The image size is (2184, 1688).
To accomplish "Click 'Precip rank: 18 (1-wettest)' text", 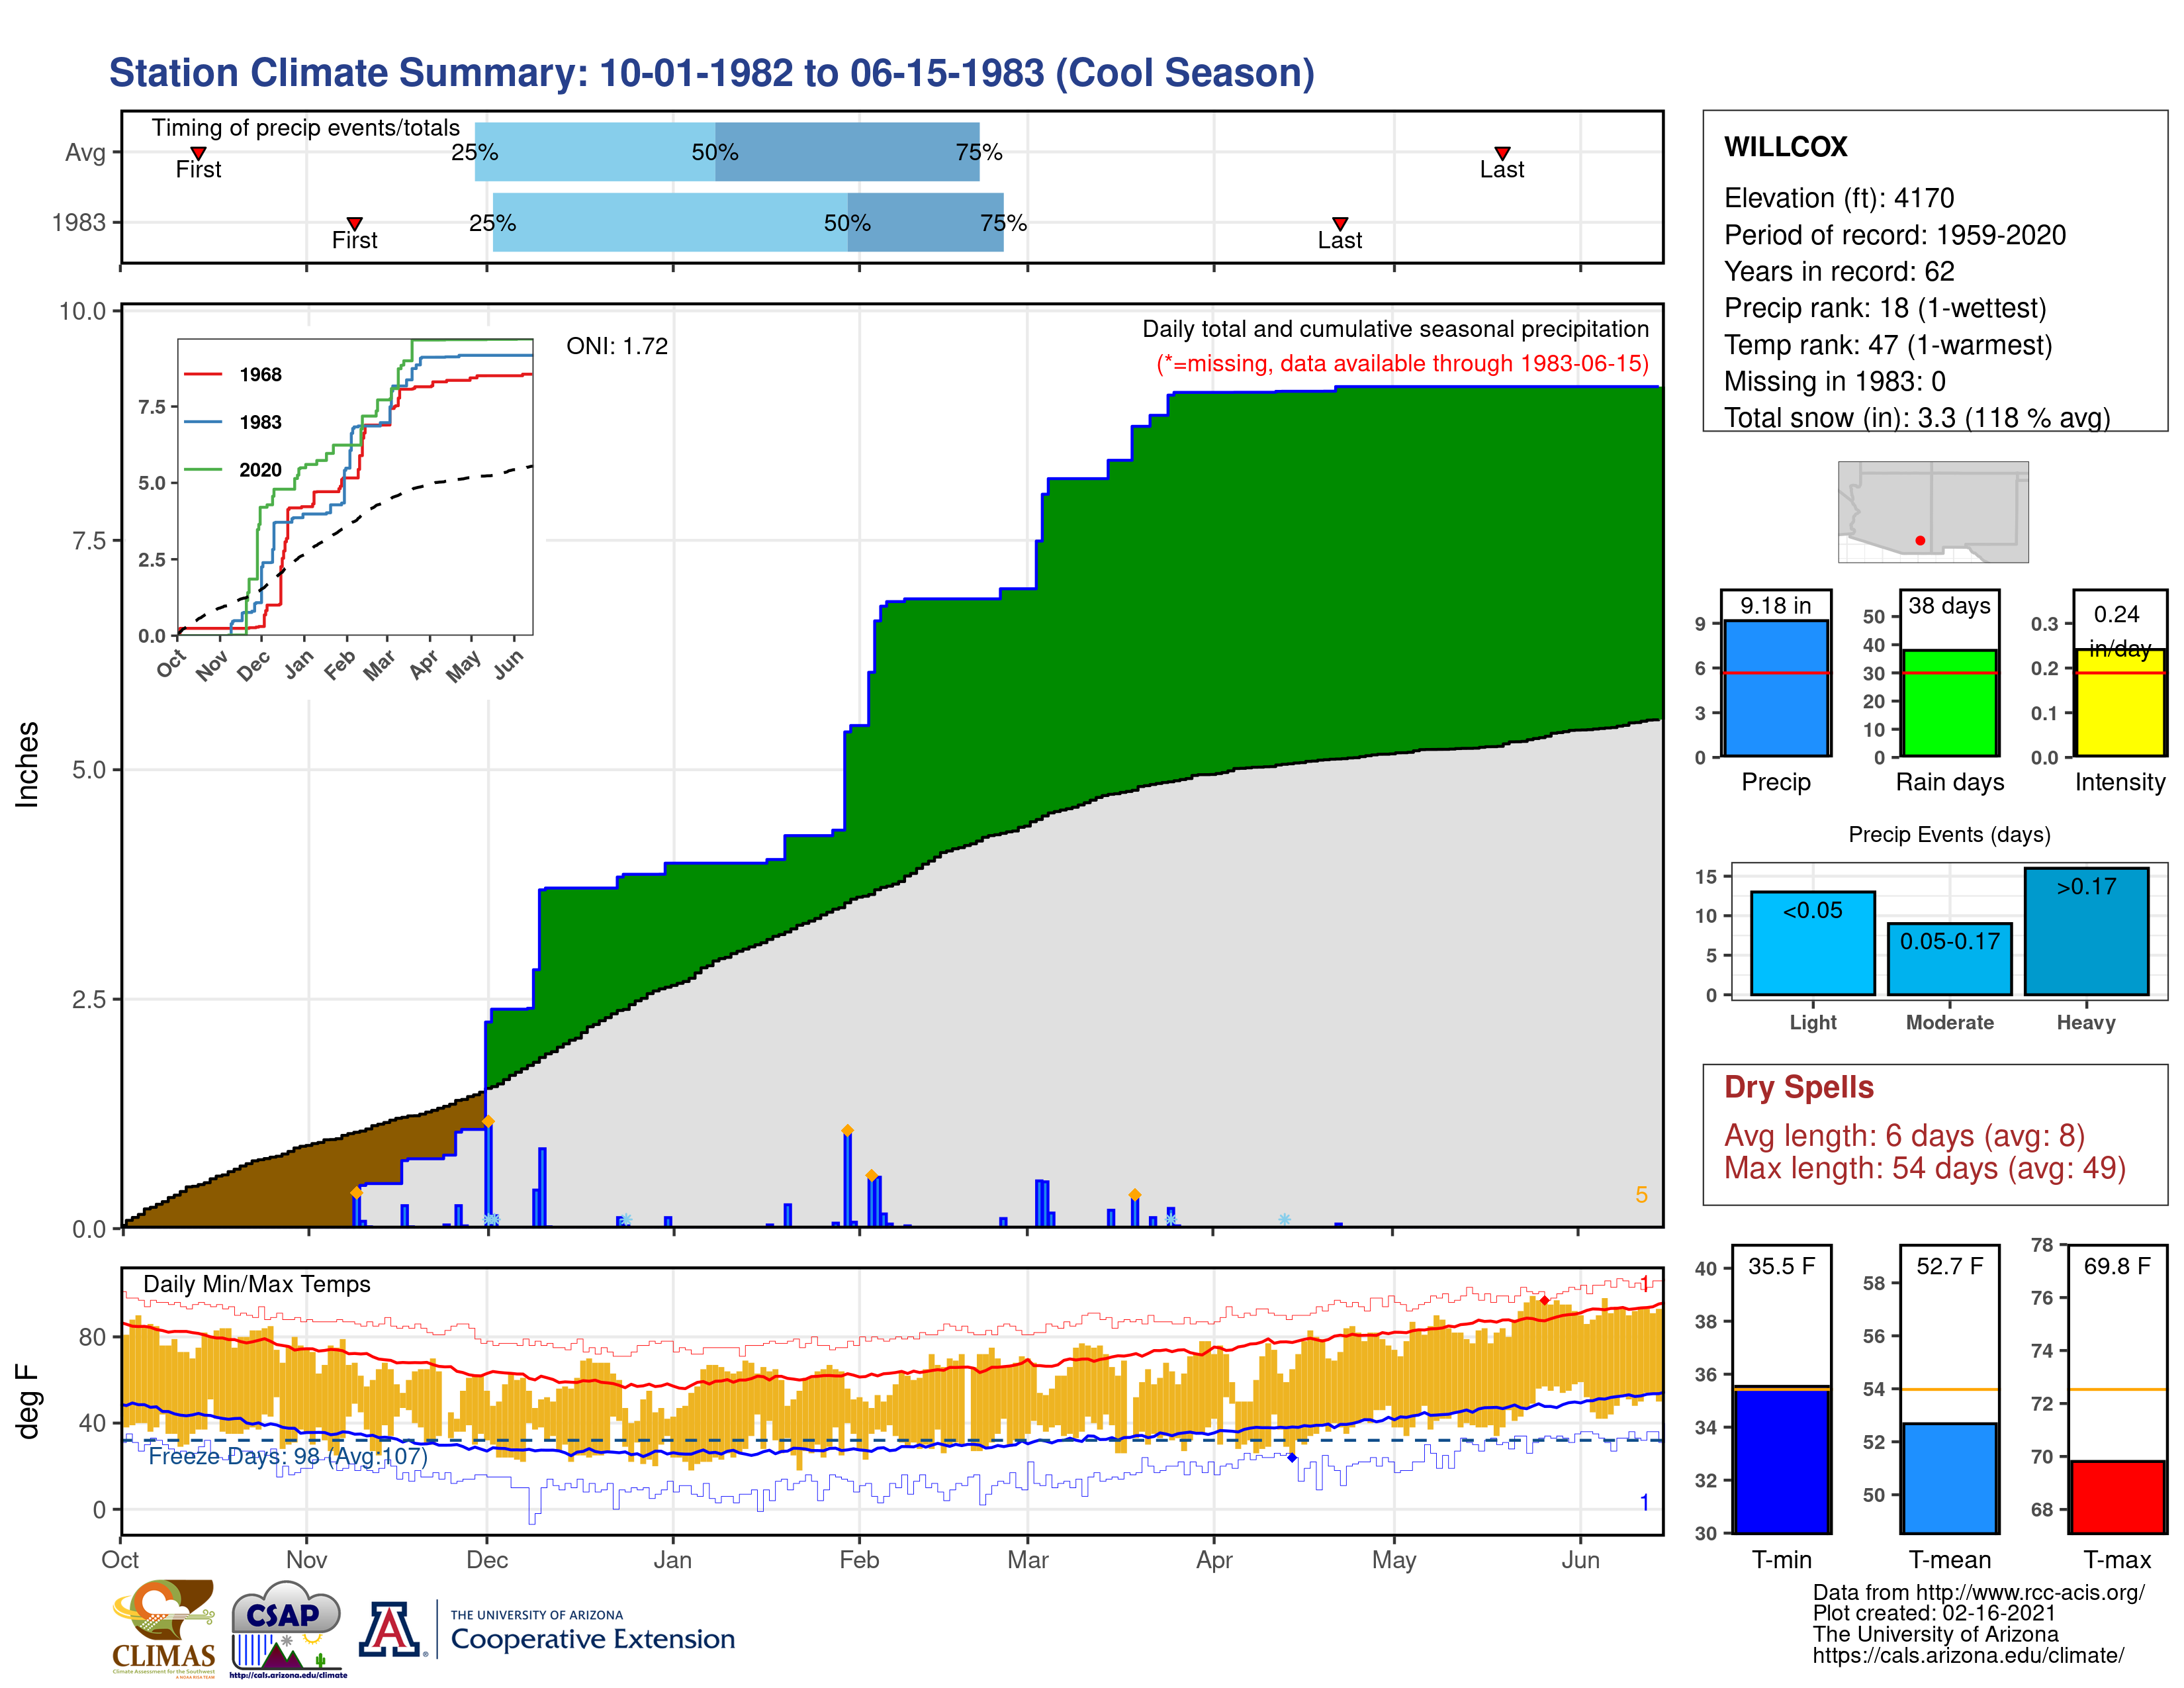I will [x=1885, y=308].
